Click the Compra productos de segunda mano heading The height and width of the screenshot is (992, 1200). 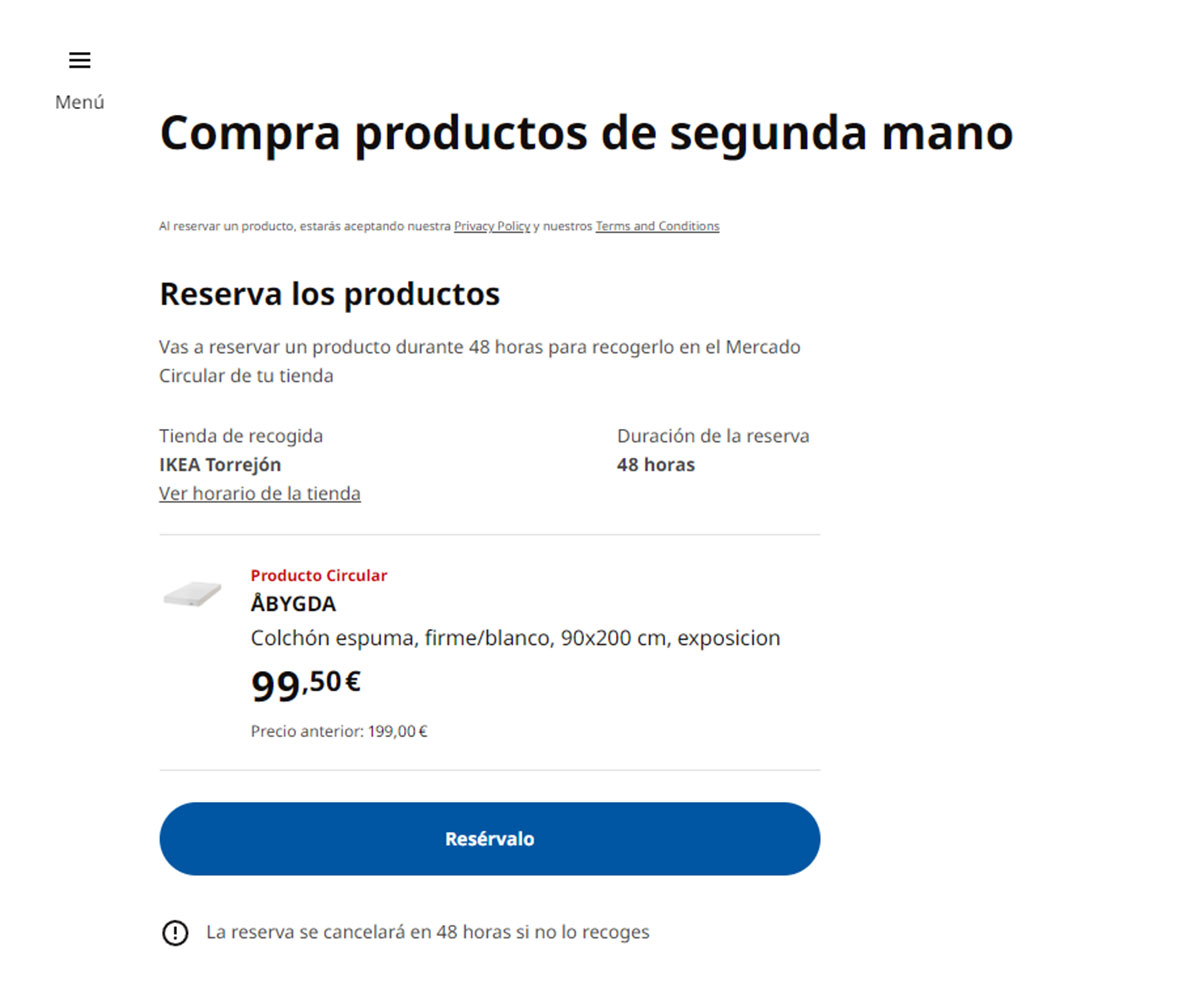pyautogui.click(x=586, y=133)
